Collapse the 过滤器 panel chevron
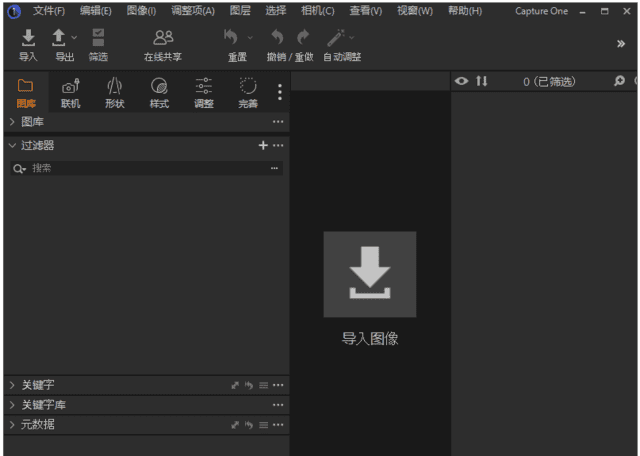Image resolution: width=640 pixels, height=456 pixels. (x=12, y=145)
